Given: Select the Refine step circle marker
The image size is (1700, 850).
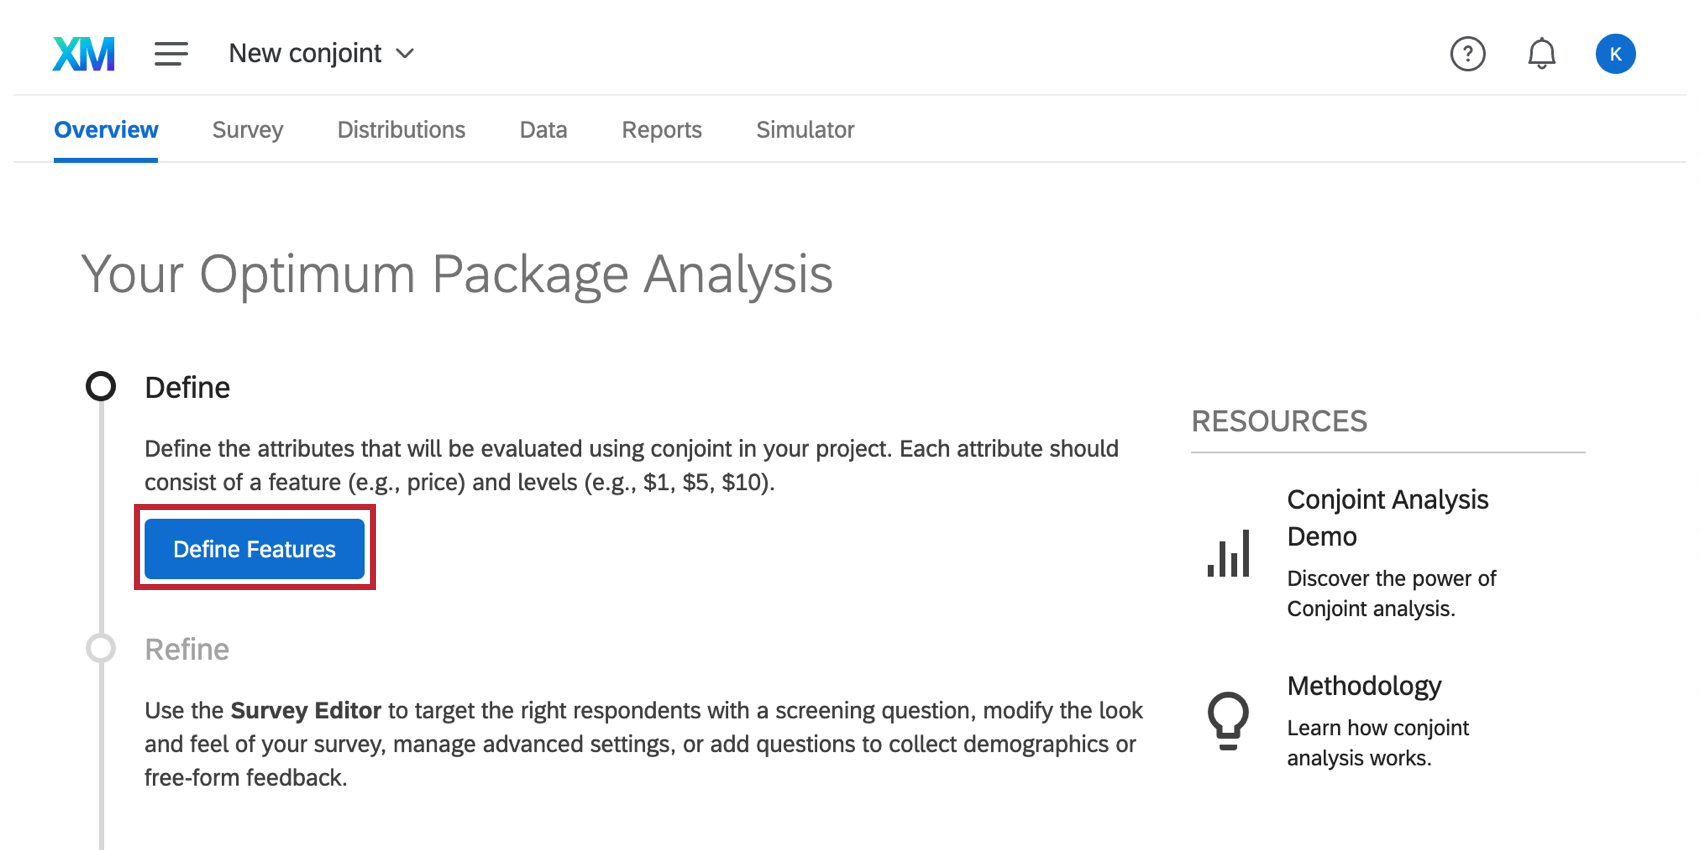Looking at the screenshot, I should click(x=101, y=648).
